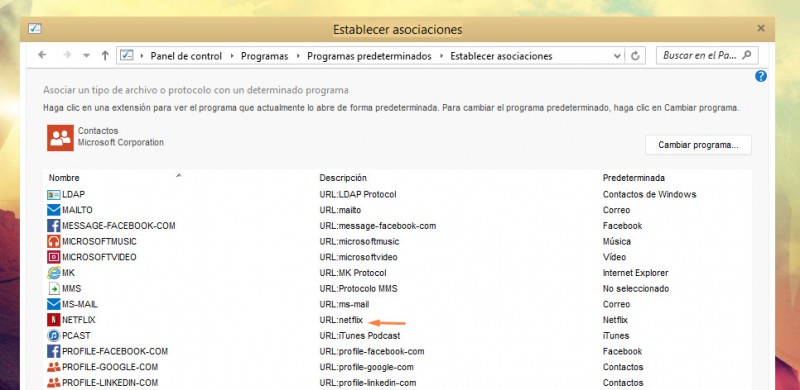
Task: Select the PROFILE-FACEBOOK-COM row name
Action: (115, 351)
